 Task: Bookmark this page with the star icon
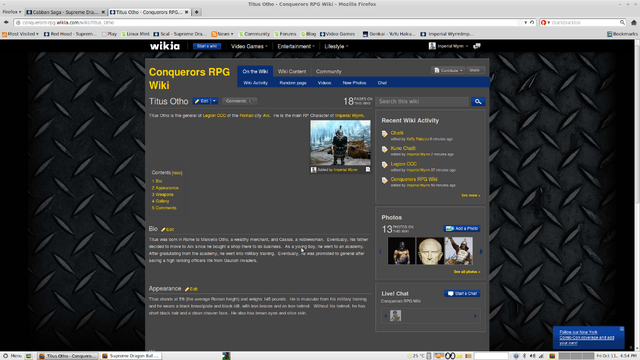coord(520,22)
